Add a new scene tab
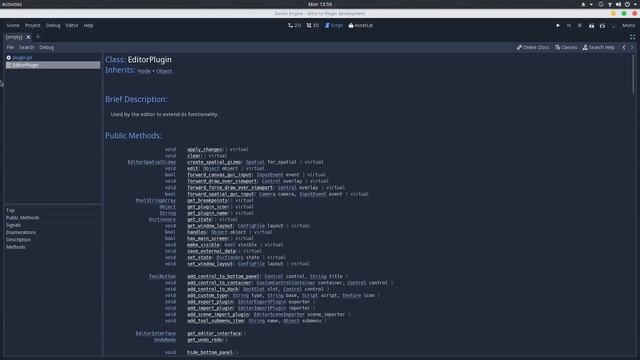Image resolution: width=640 pixels, height=360 pixels. point(38,37)
